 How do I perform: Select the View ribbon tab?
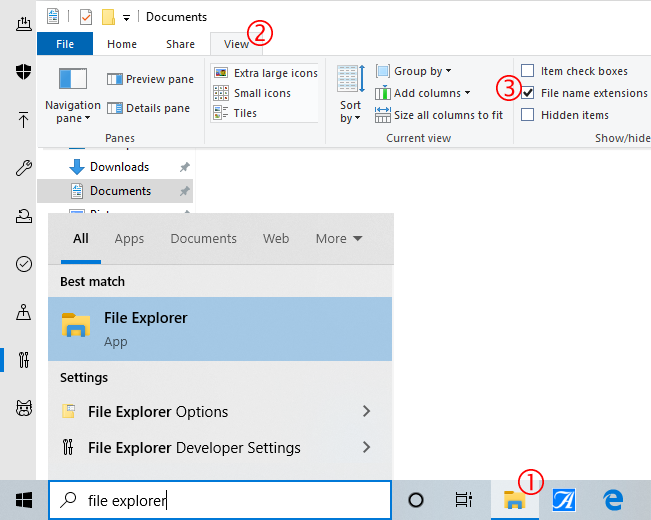(236, 44)
